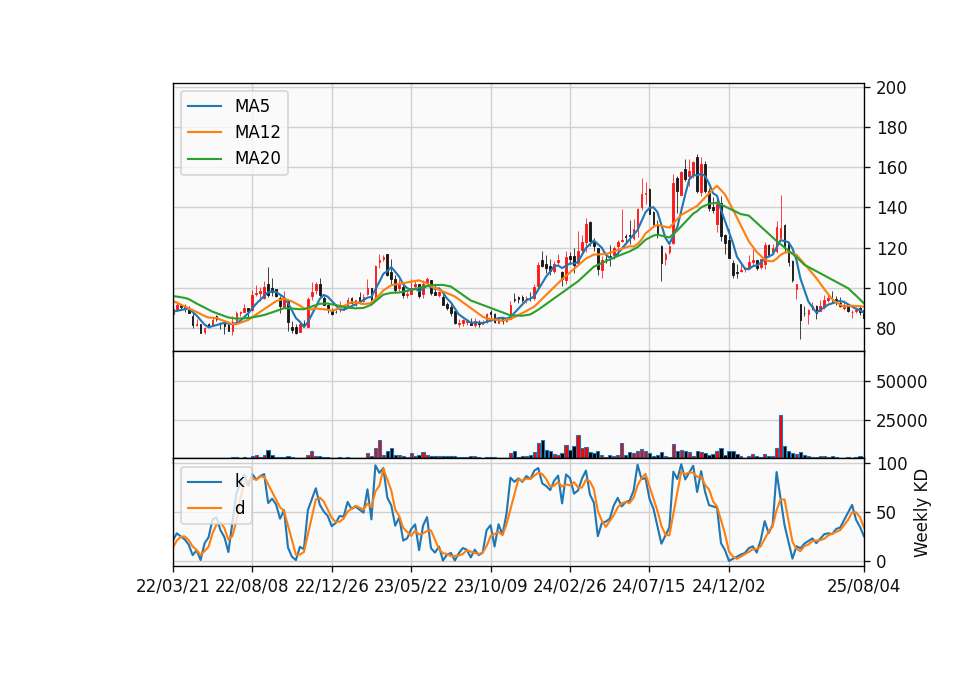Viewport: 960px width, 690px height.
Task: Click the 23/10/09 date label
Action: [490, 586]
